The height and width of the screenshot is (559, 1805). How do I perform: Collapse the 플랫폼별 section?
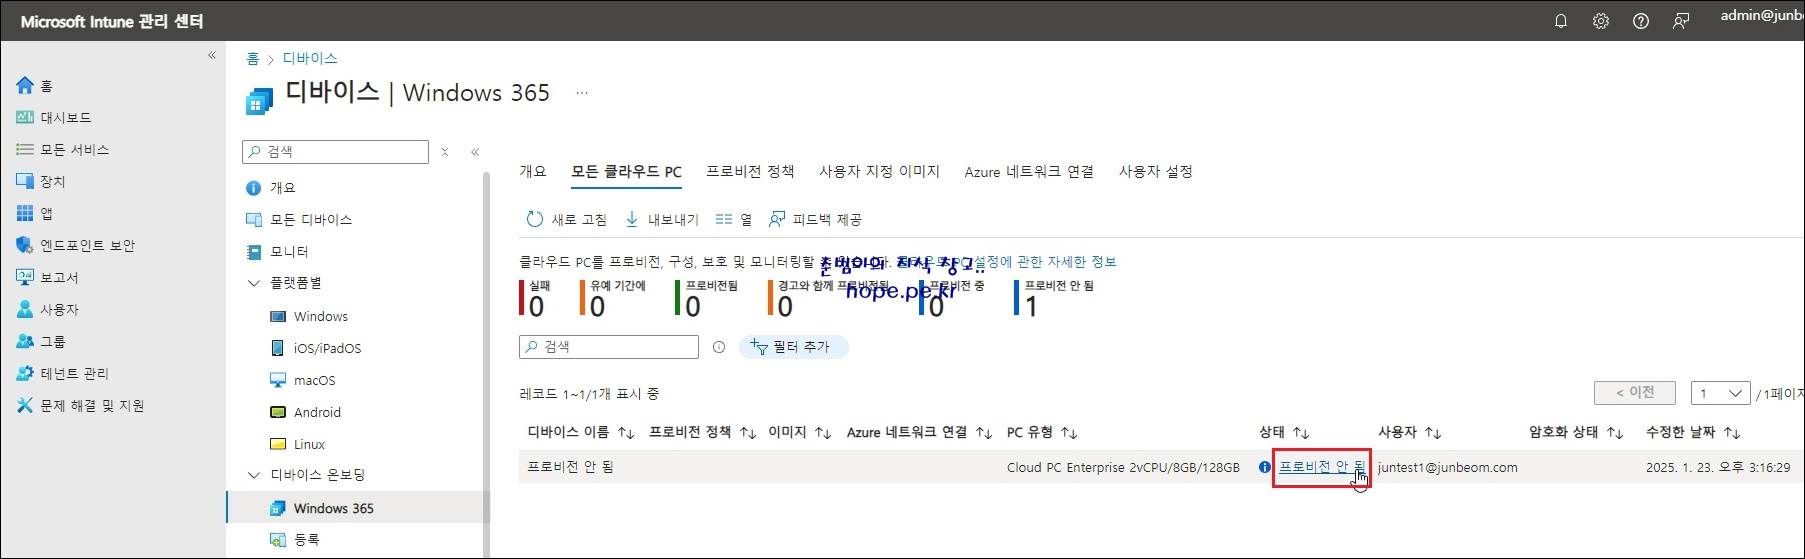(x=254, y=284)
